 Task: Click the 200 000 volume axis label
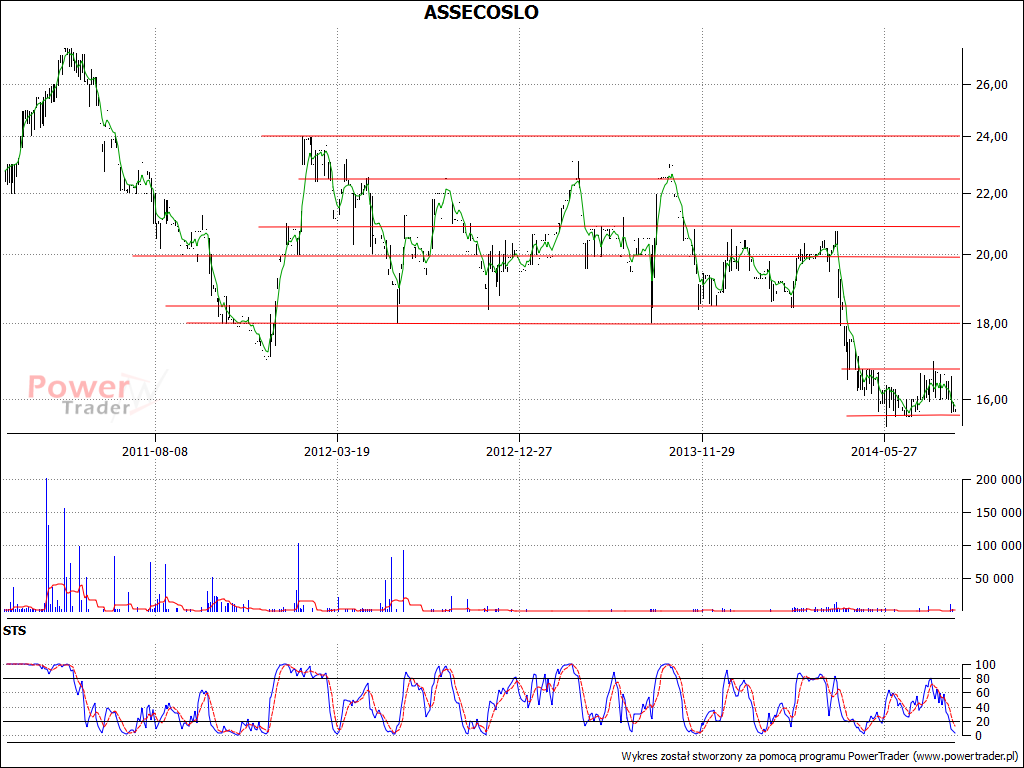point(997,480)
